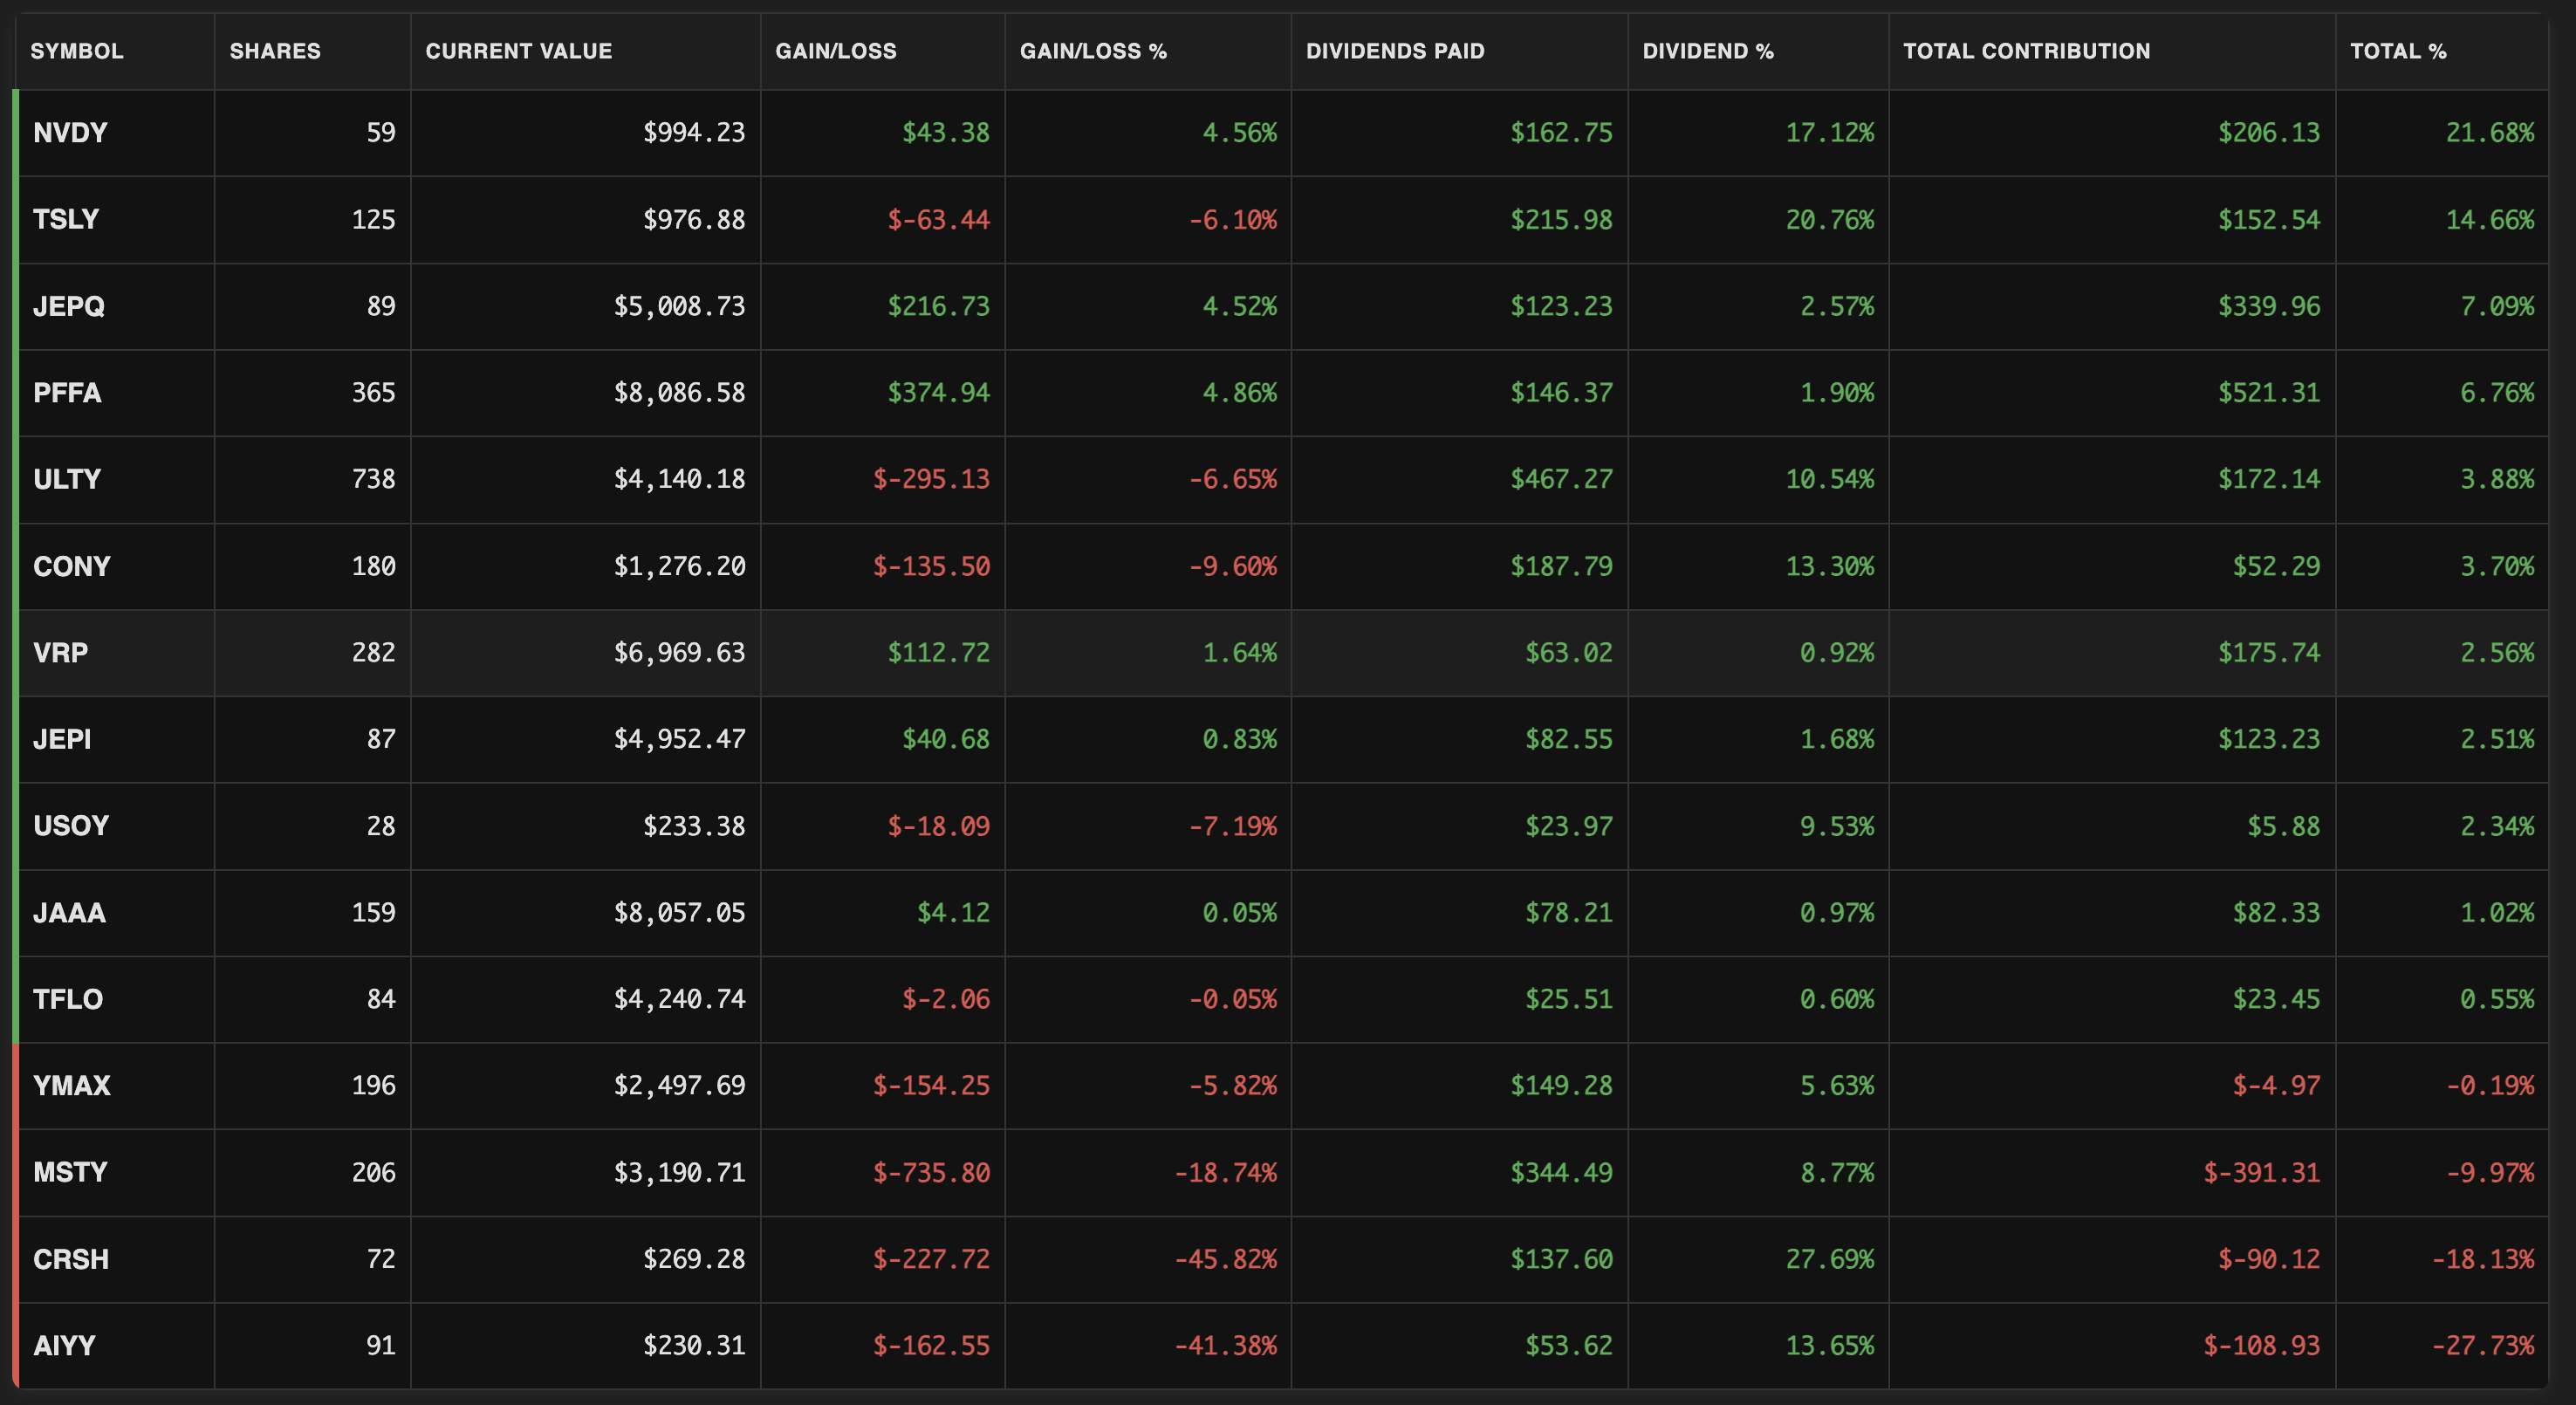Click CURRENT VALUE column header
Screen dimensions: 2576x1405
click(518, 51)
